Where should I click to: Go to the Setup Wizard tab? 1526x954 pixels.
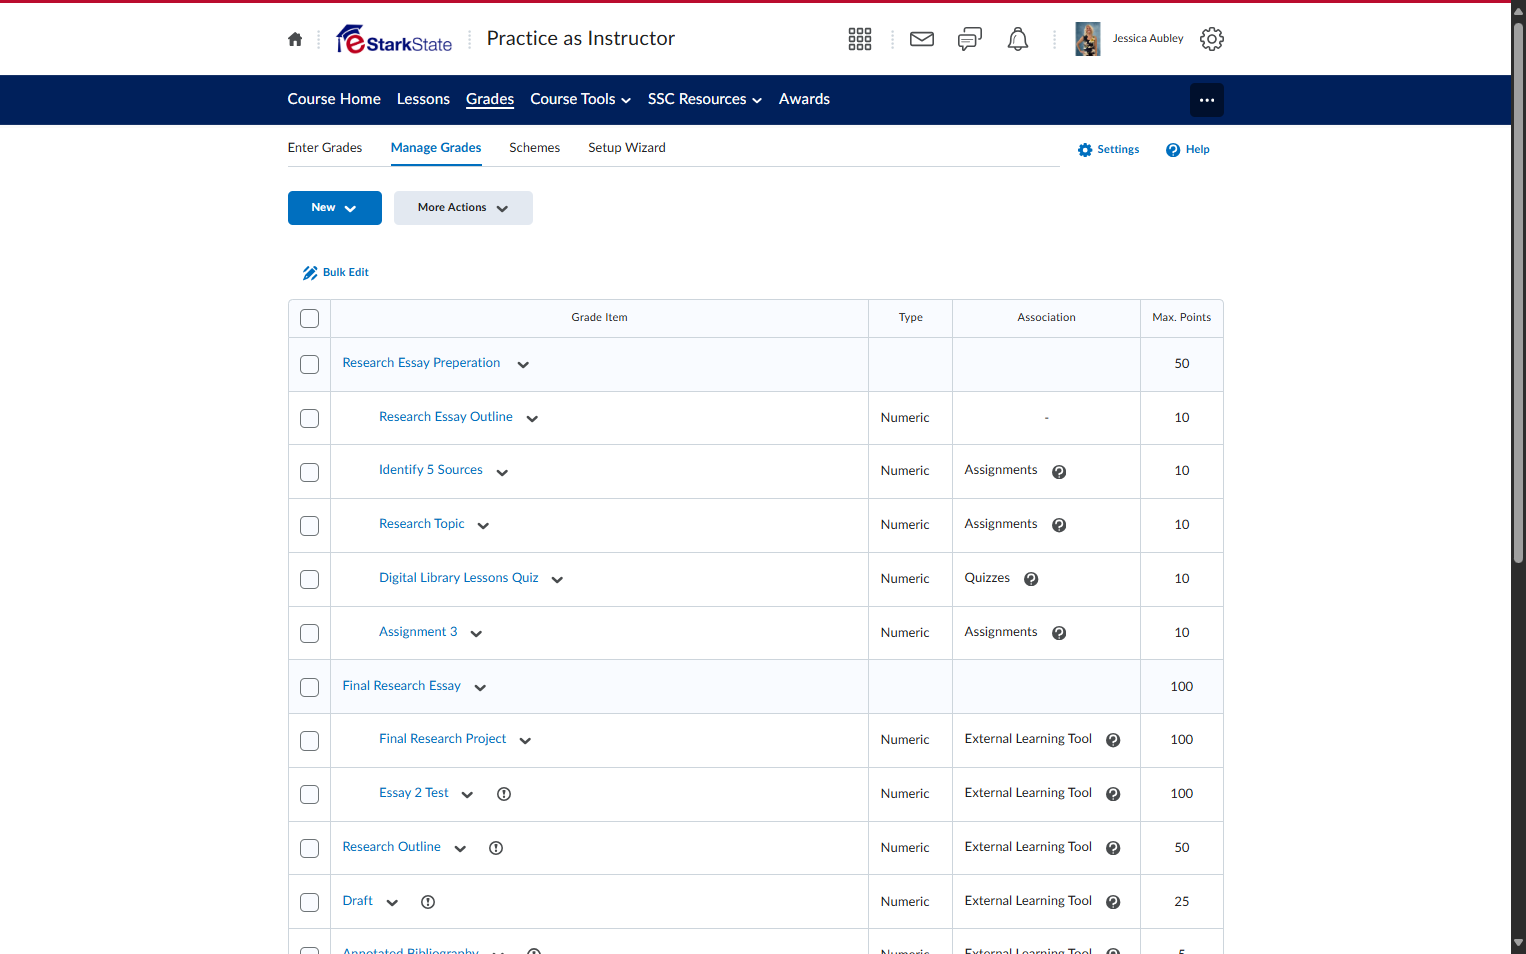[x=627, y=148]
